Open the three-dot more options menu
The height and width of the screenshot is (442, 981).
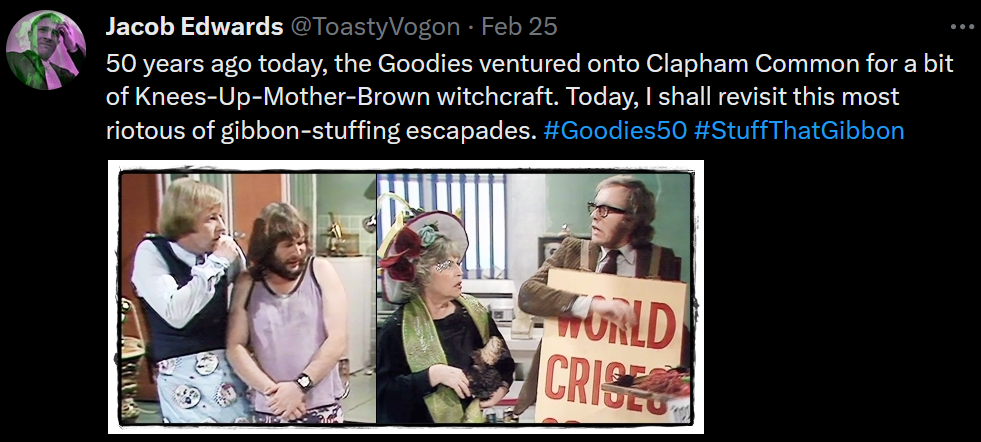pos(962,27)
